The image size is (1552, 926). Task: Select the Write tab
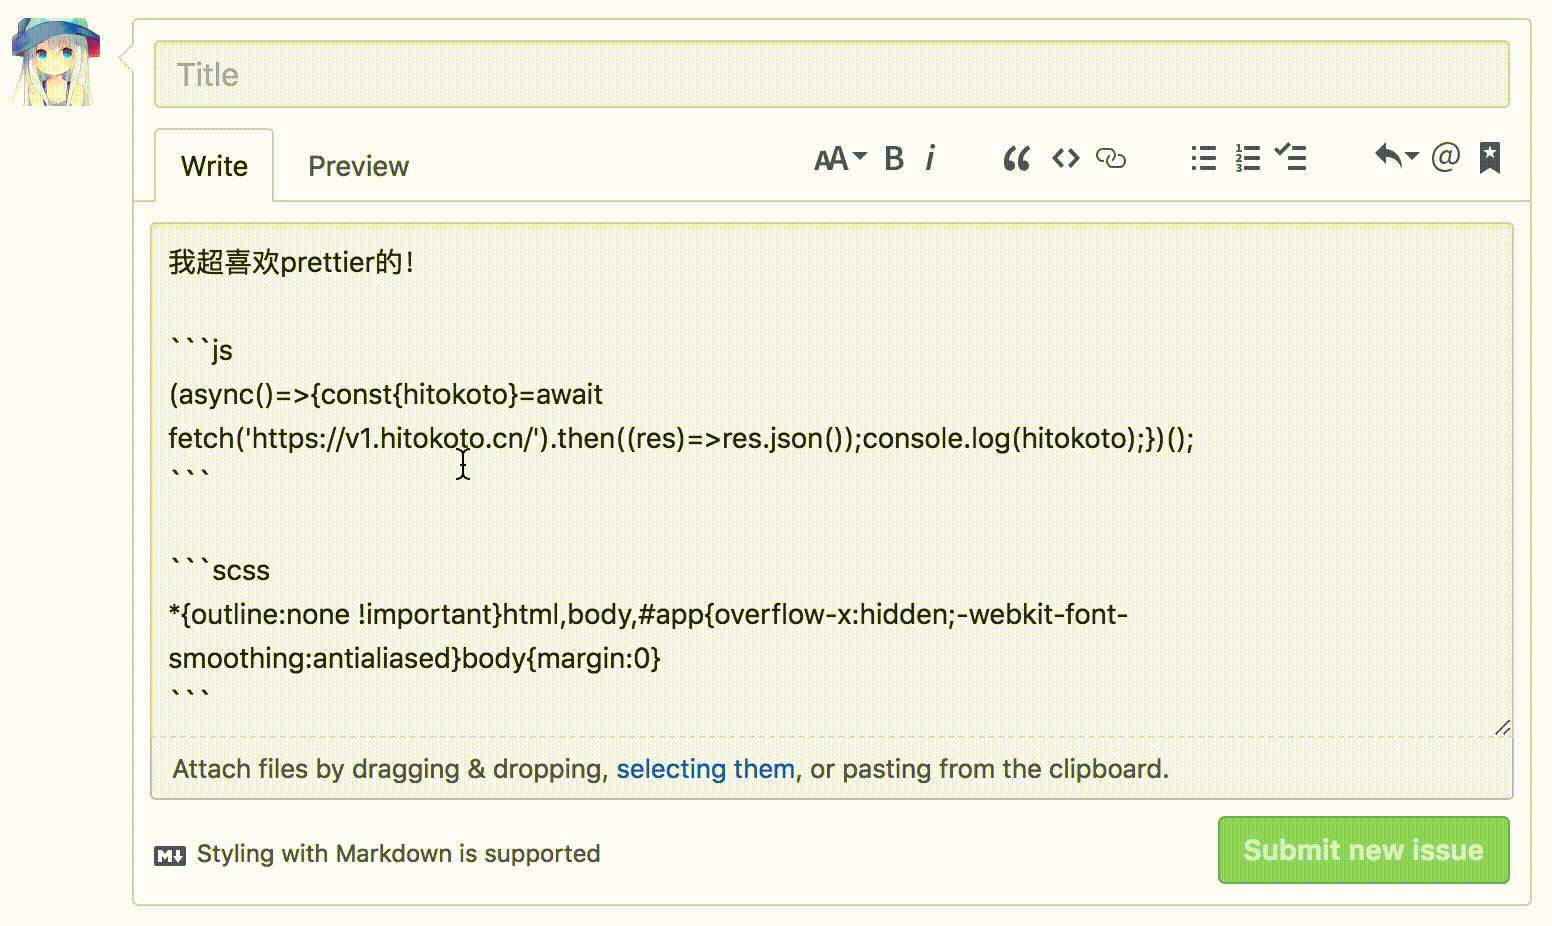pos(214,166)
